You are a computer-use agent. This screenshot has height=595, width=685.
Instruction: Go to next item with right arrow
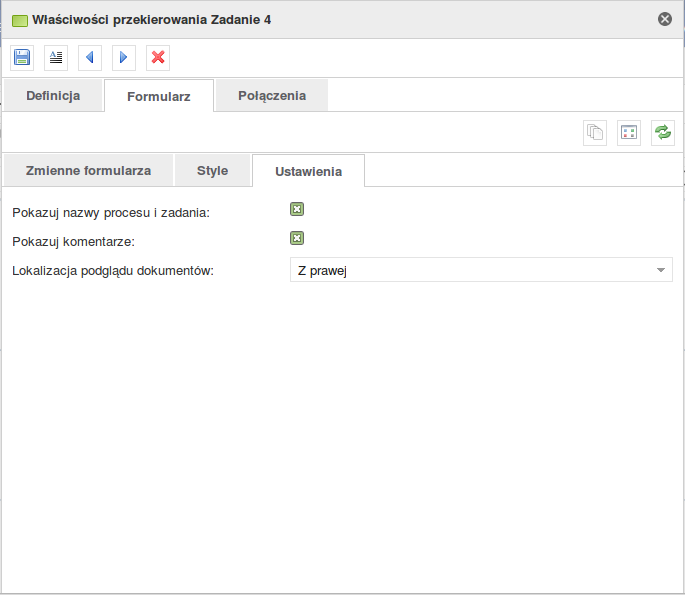click(x=124, y=58)
